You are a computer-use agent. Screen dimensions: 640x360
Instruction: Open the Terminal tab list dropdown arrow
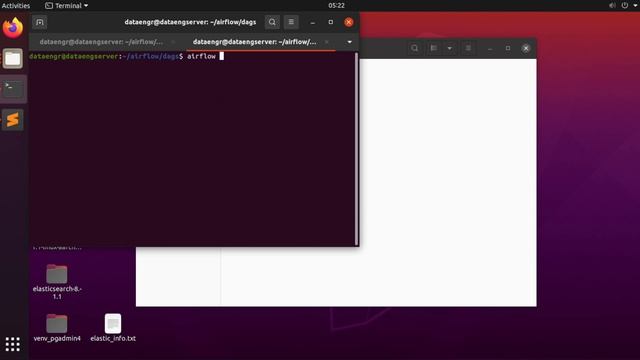click(349, 42)
